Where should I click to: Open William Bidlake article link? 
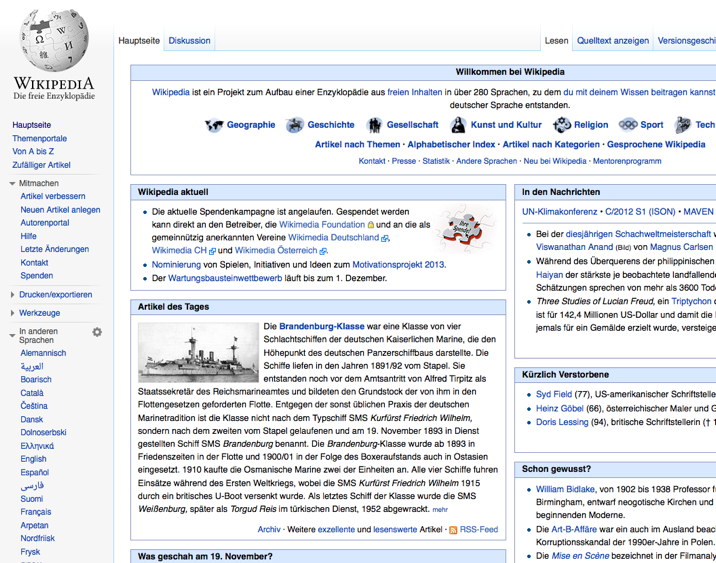click(x=565, y=489)
